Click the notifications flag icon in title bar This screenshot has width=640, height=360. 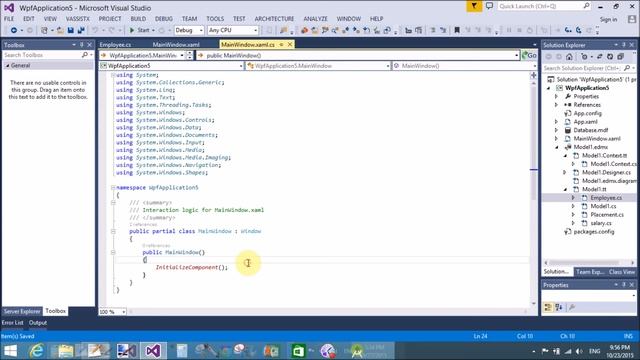pyautogui.click(x=474, y=6)
